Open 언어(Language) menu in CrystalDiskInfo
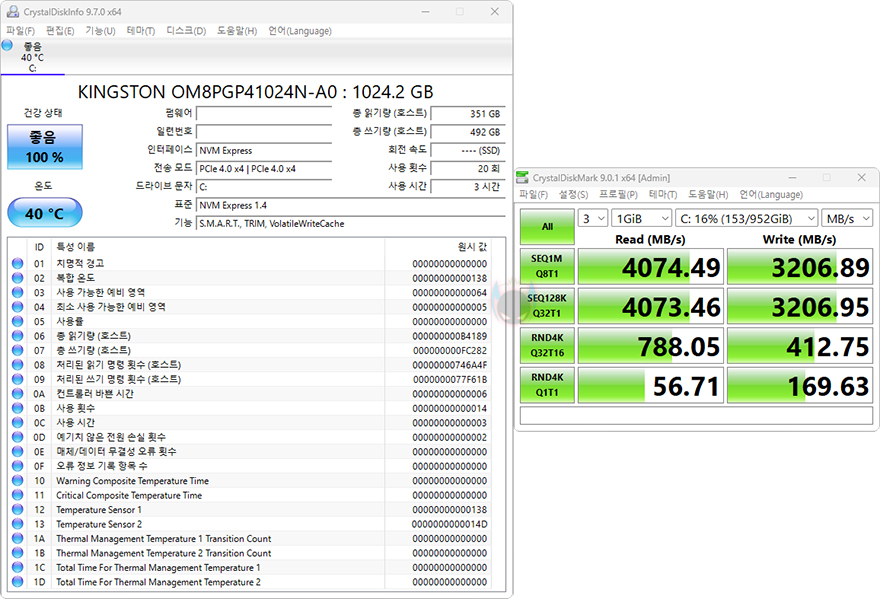Viewport: 880px width, 599px height. click(x=300, y=31)
